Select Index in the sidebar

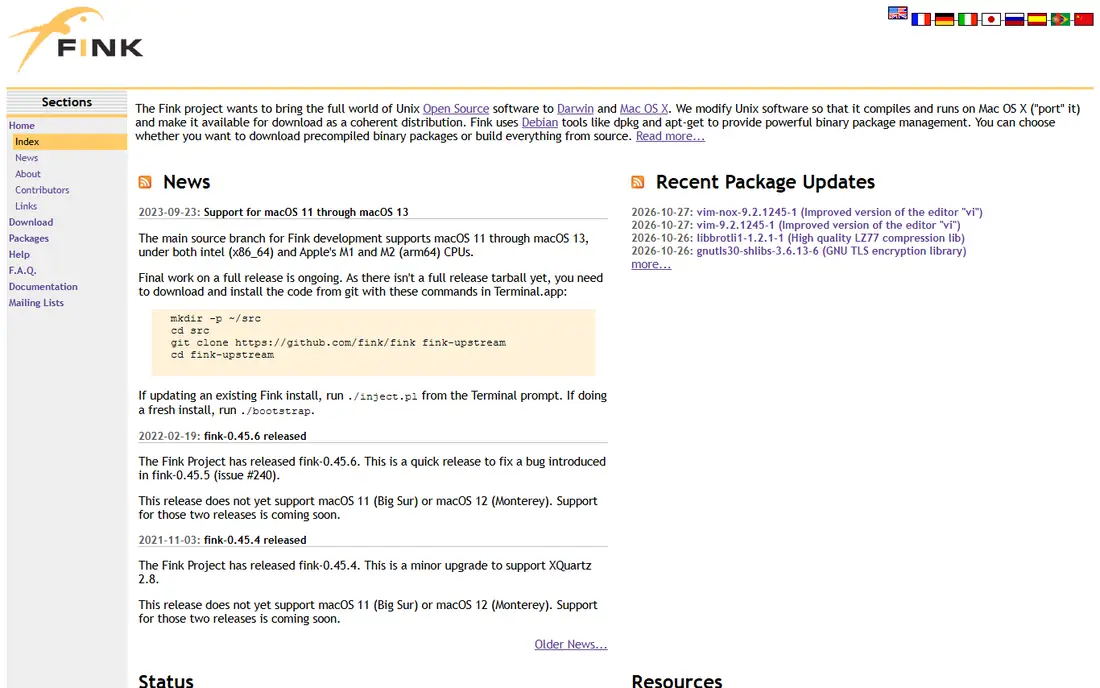(69, 142)
